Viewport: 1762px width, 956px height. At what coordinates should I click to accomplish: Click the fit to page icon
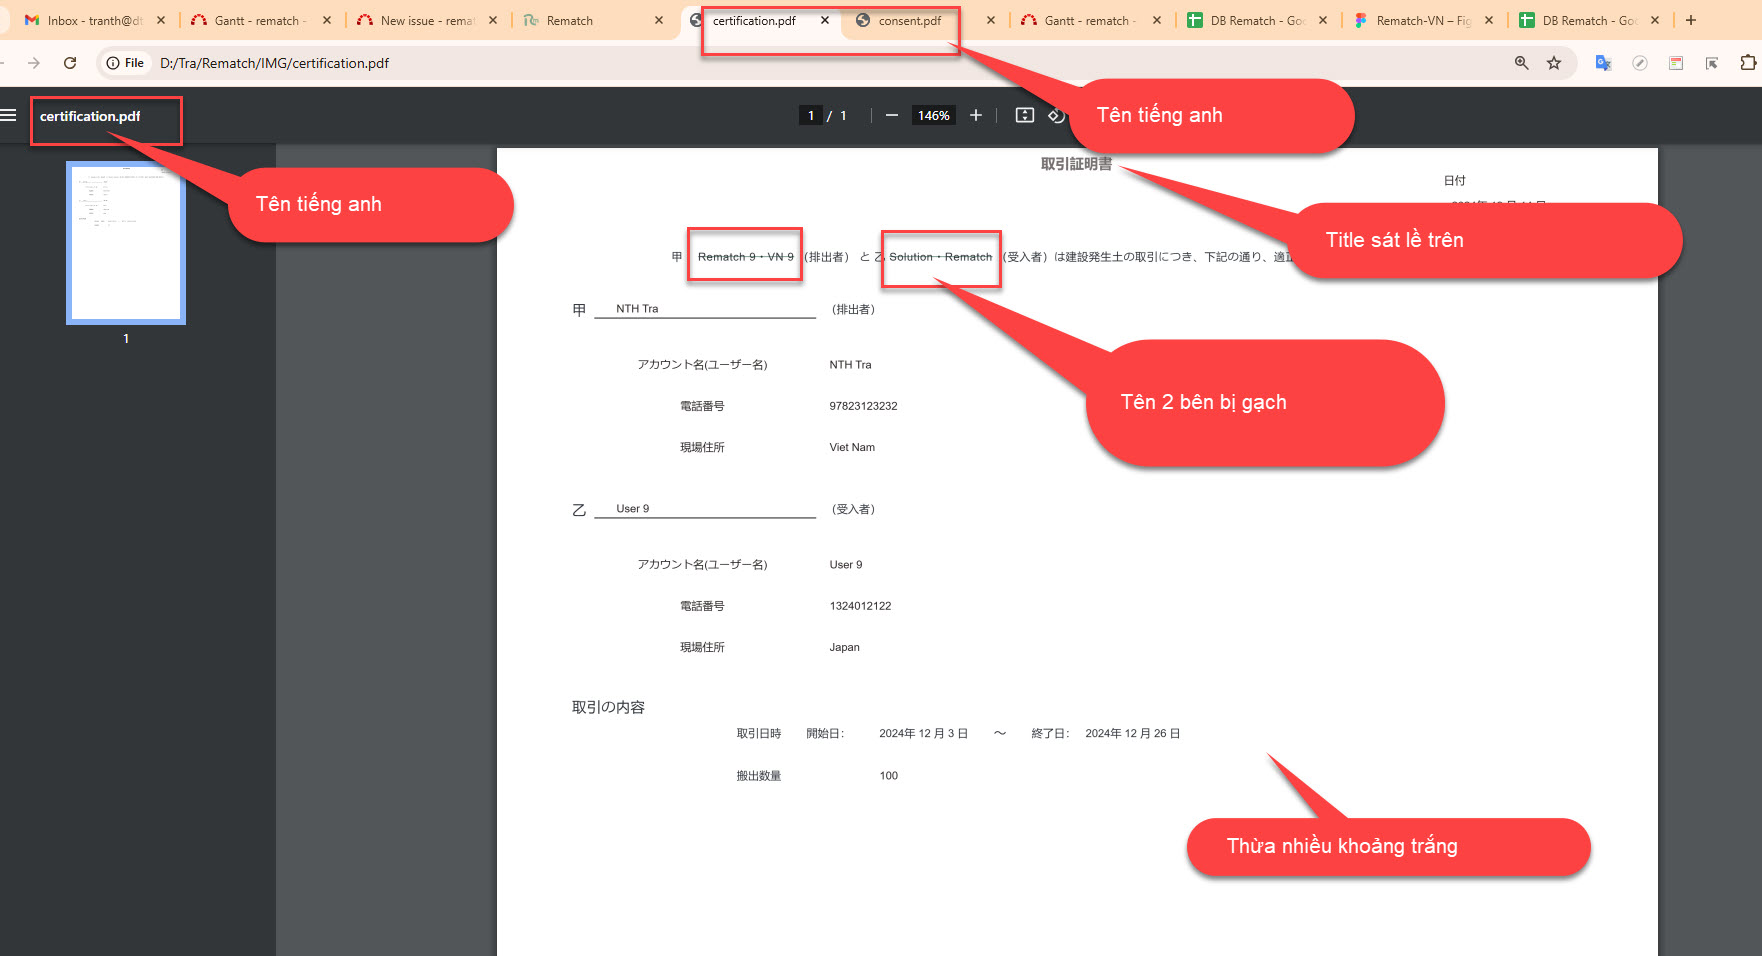coord(1024,115)
